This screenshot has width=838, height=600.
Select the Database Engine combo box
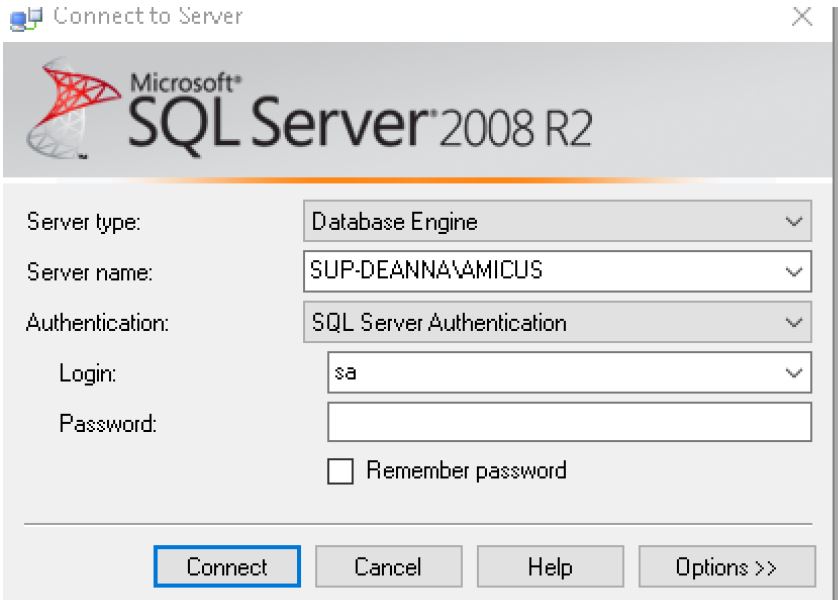(x=557, y=221)
